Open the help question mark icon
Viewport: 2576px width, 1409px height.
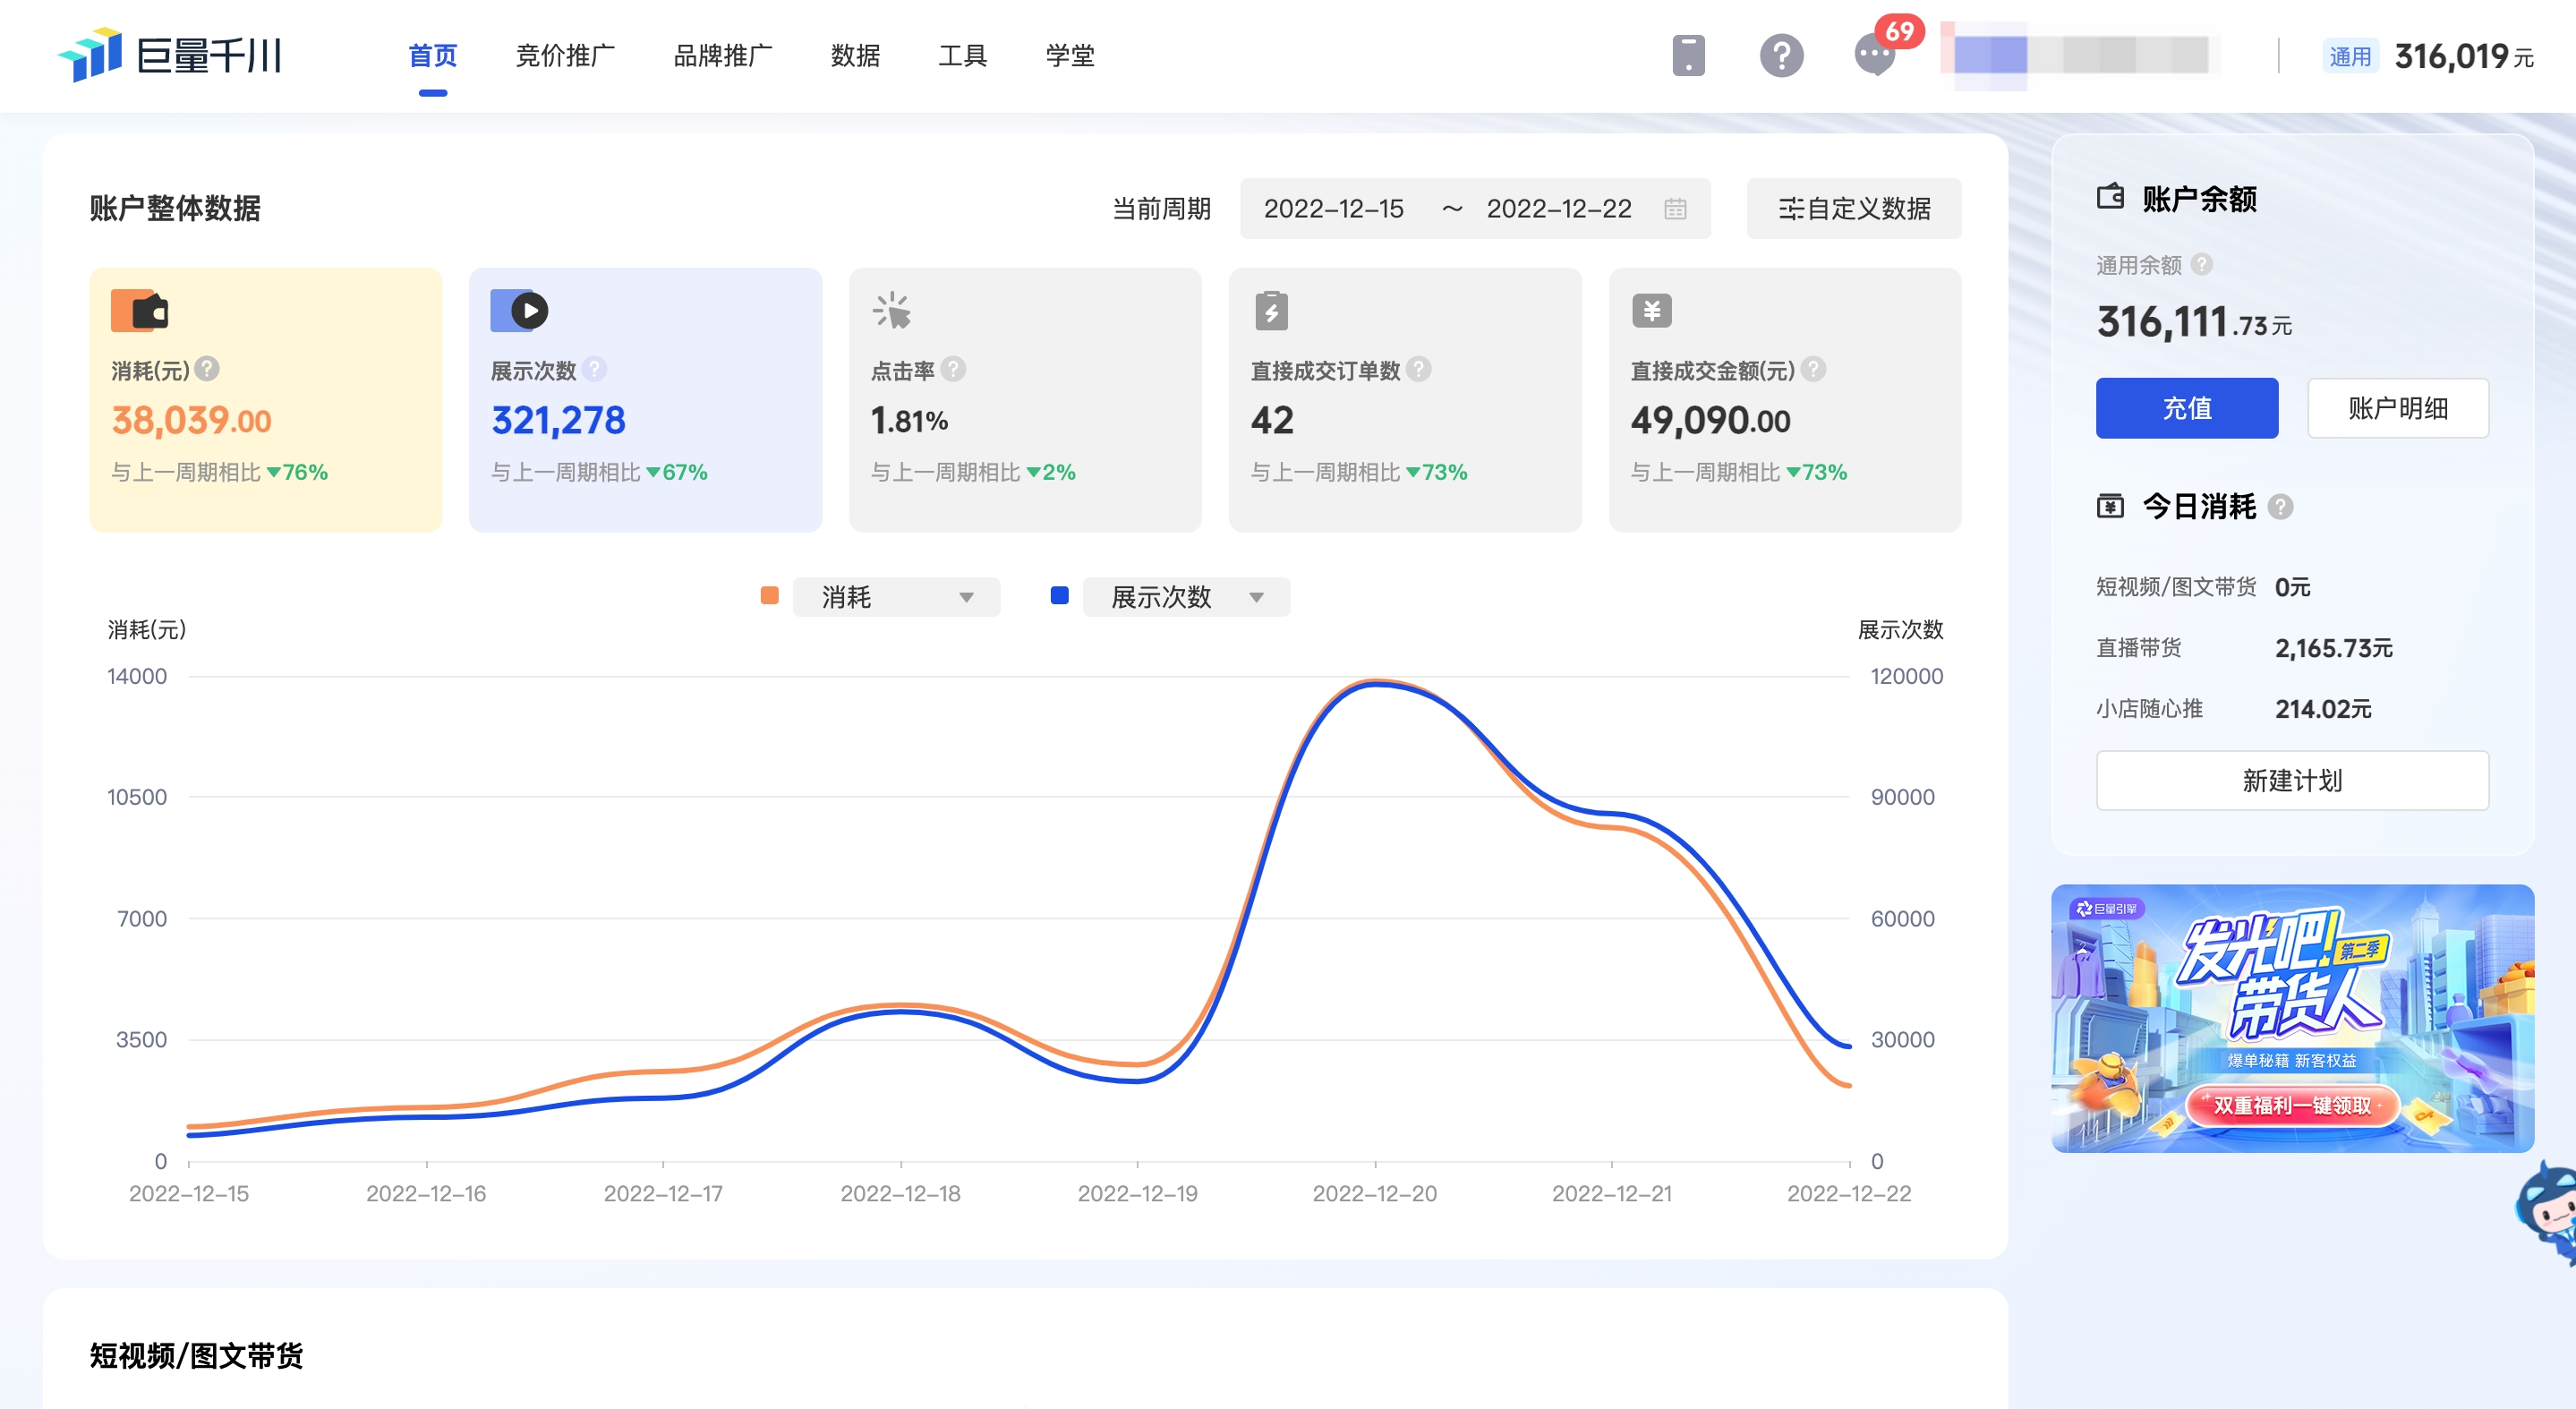(1781, 55)
